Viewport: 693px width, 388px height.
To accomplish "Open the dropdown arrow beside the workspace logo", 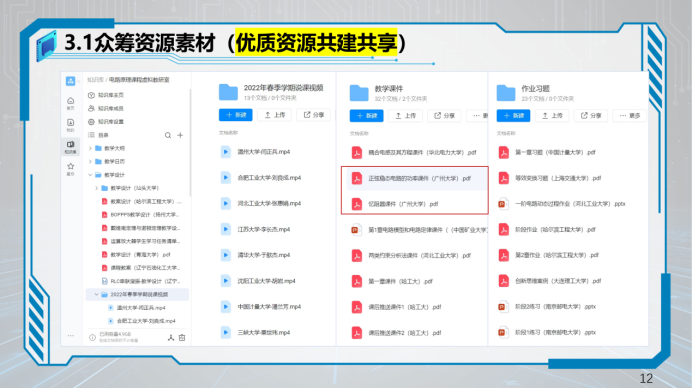I will (79, 81).
